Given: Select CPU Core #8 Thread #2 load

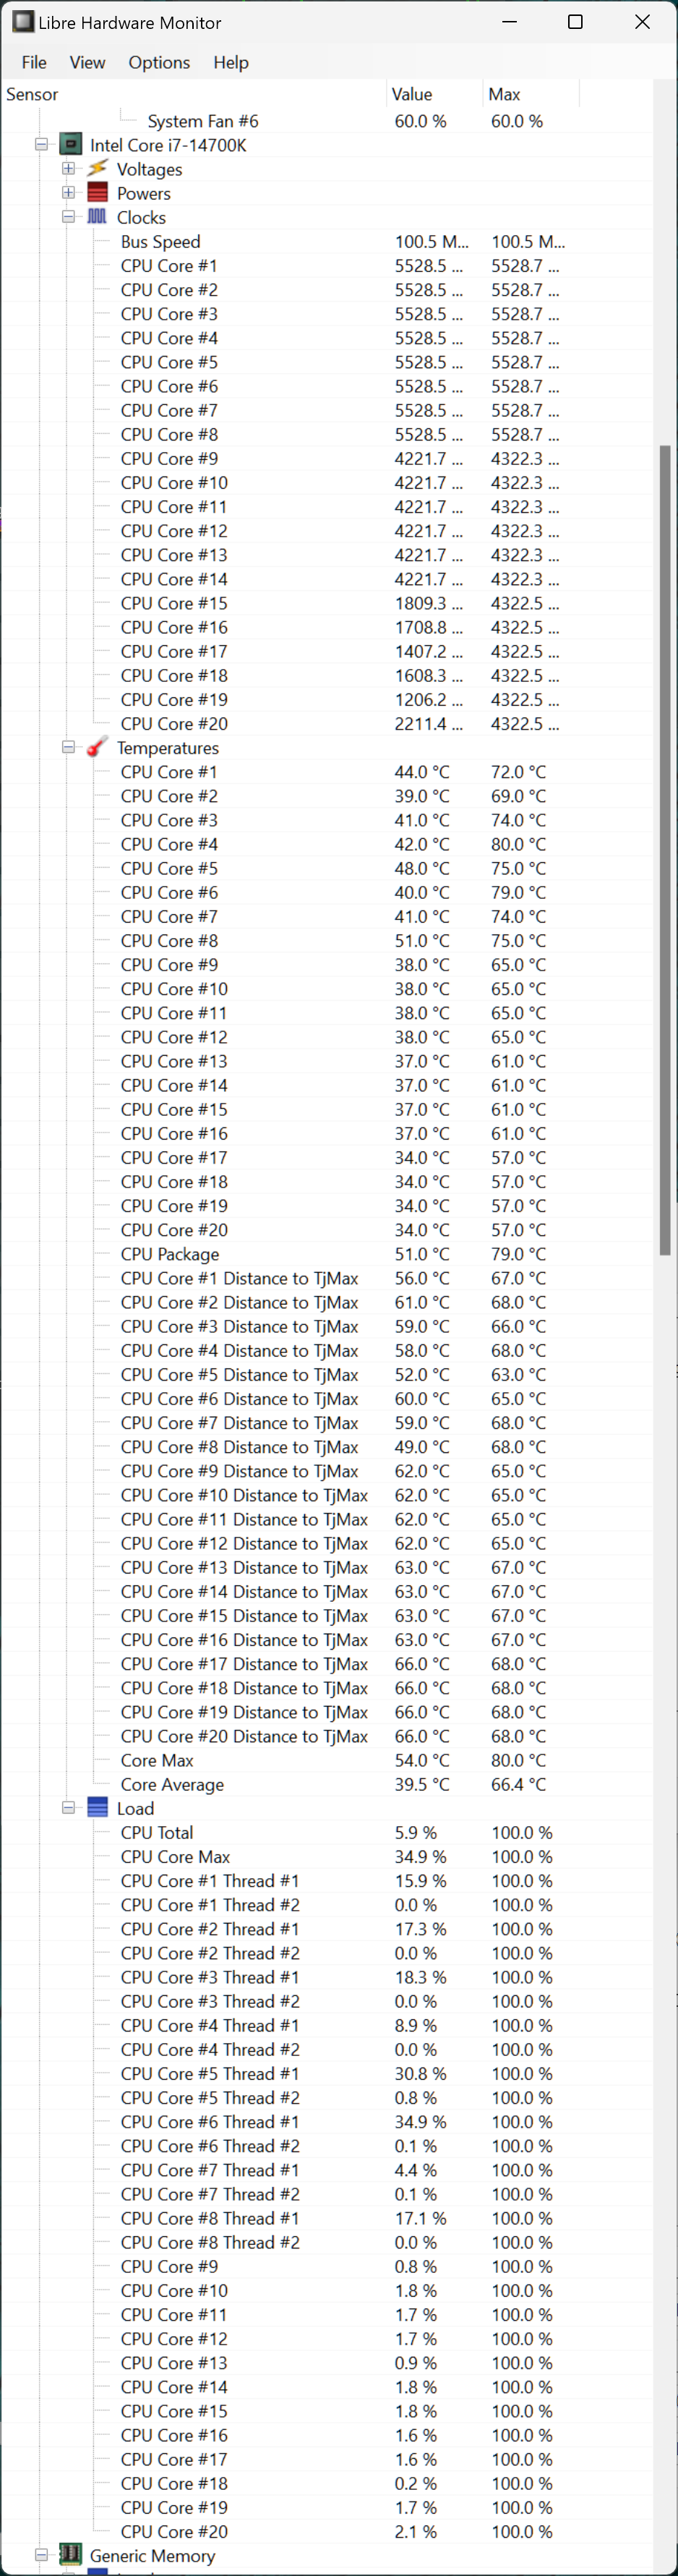Looking at the screenshot, I should coord(327,2242).
